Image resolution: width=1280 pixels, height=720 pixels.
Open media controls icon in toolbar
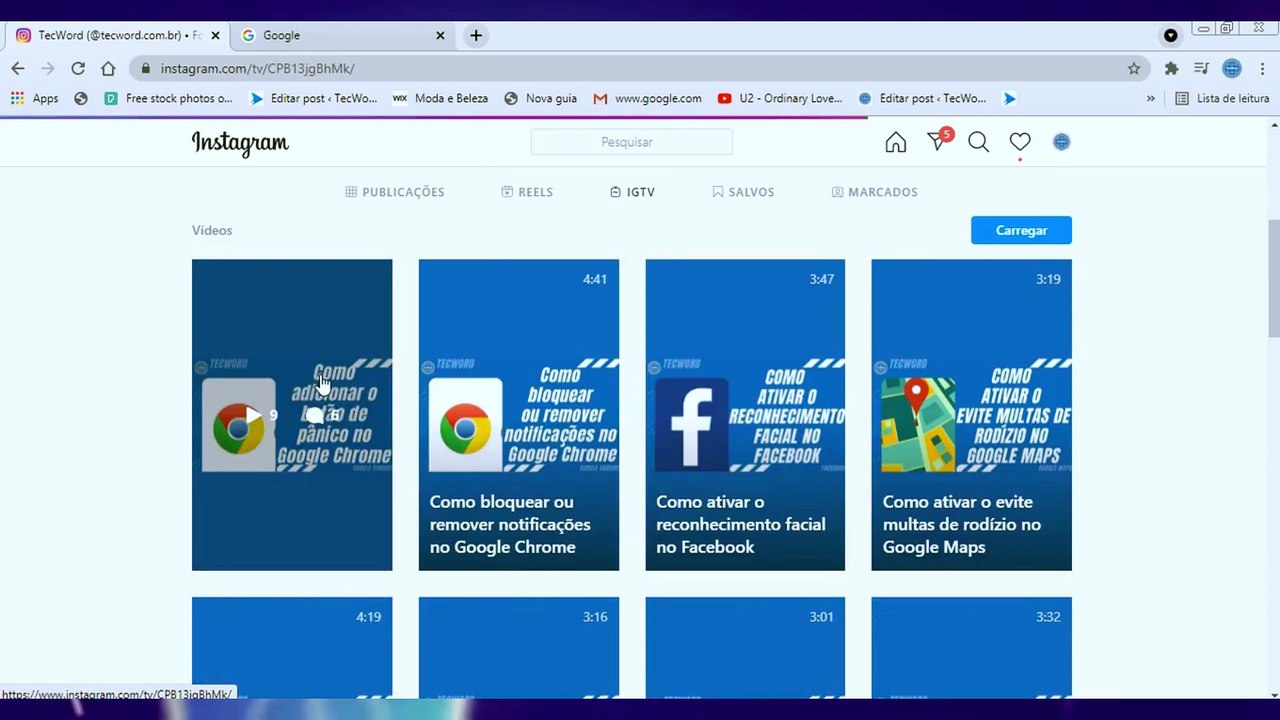click(1201, 68)
